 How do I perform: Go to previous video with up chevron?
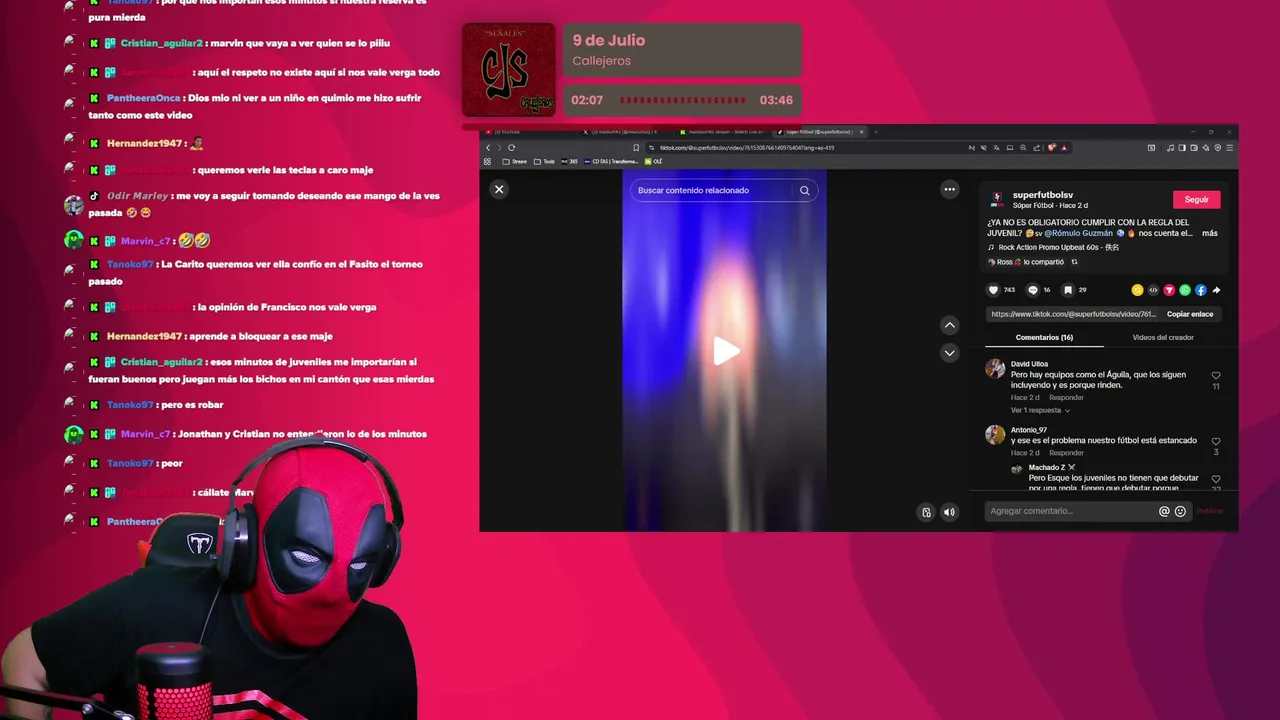point(950,325)
